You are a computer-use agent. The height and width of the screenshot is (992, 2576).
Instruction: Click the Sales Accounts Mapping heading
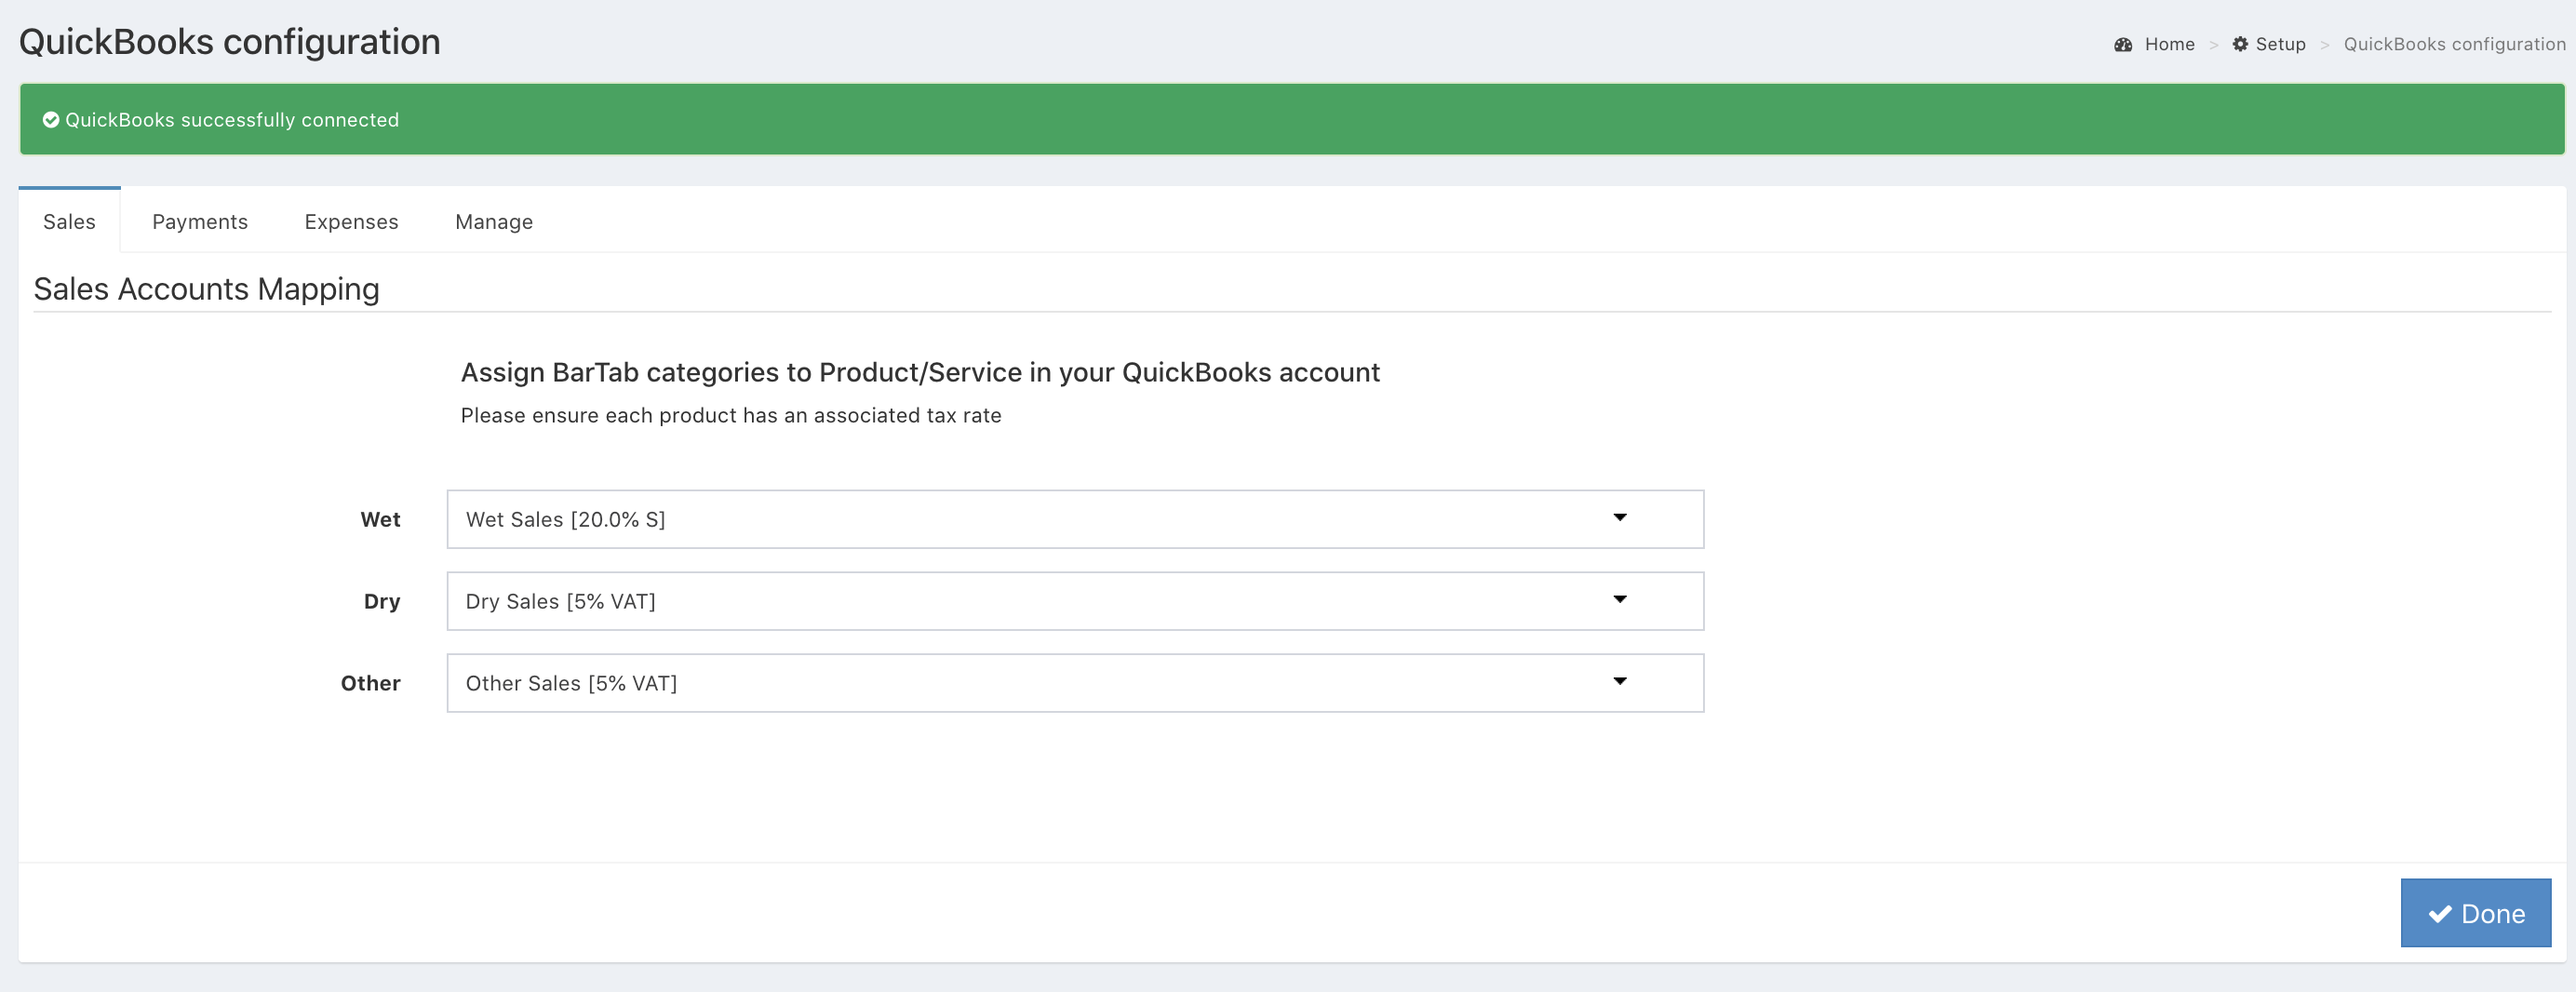point(206,289)
